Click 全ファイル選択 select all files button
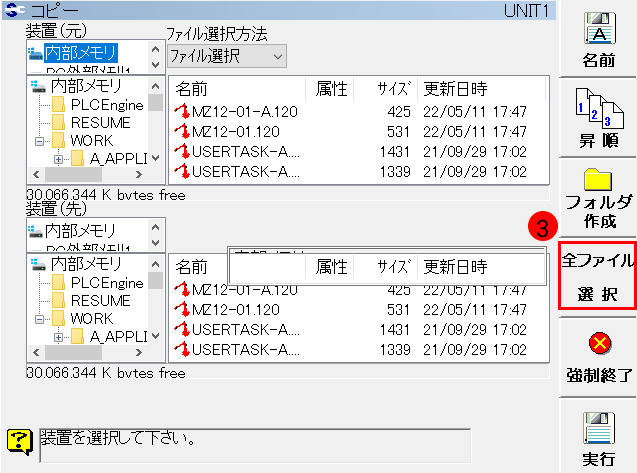This screenshot has height=473, width=637. [597, 276]
